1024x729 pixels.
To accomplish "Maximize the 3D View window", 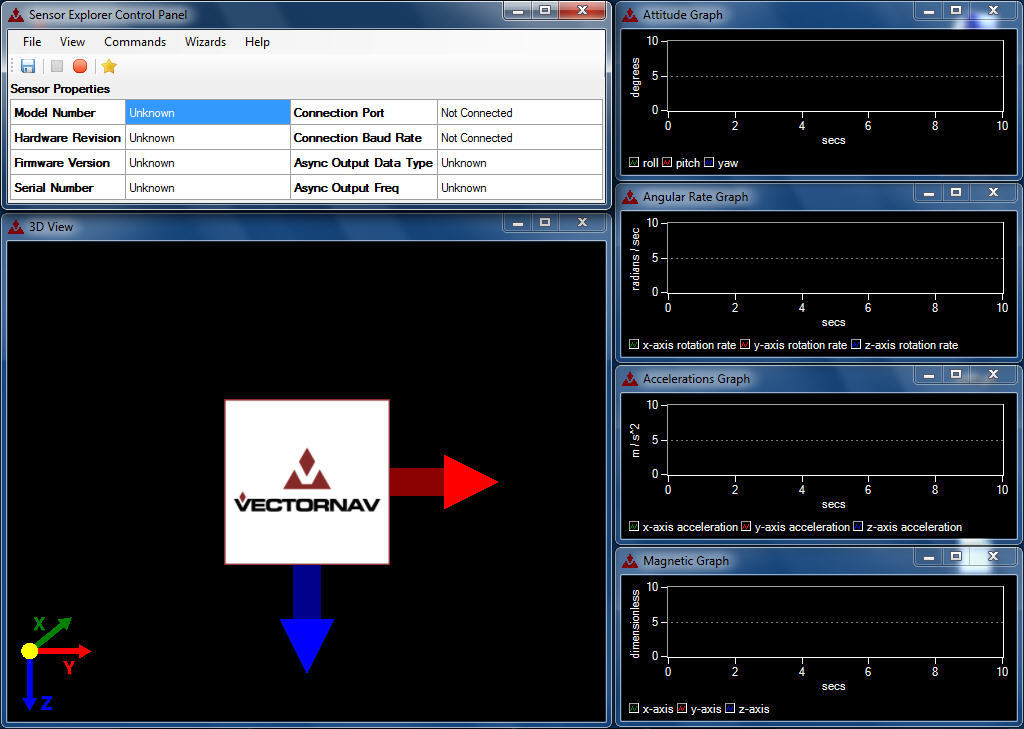I will click(x=545, y=223).
